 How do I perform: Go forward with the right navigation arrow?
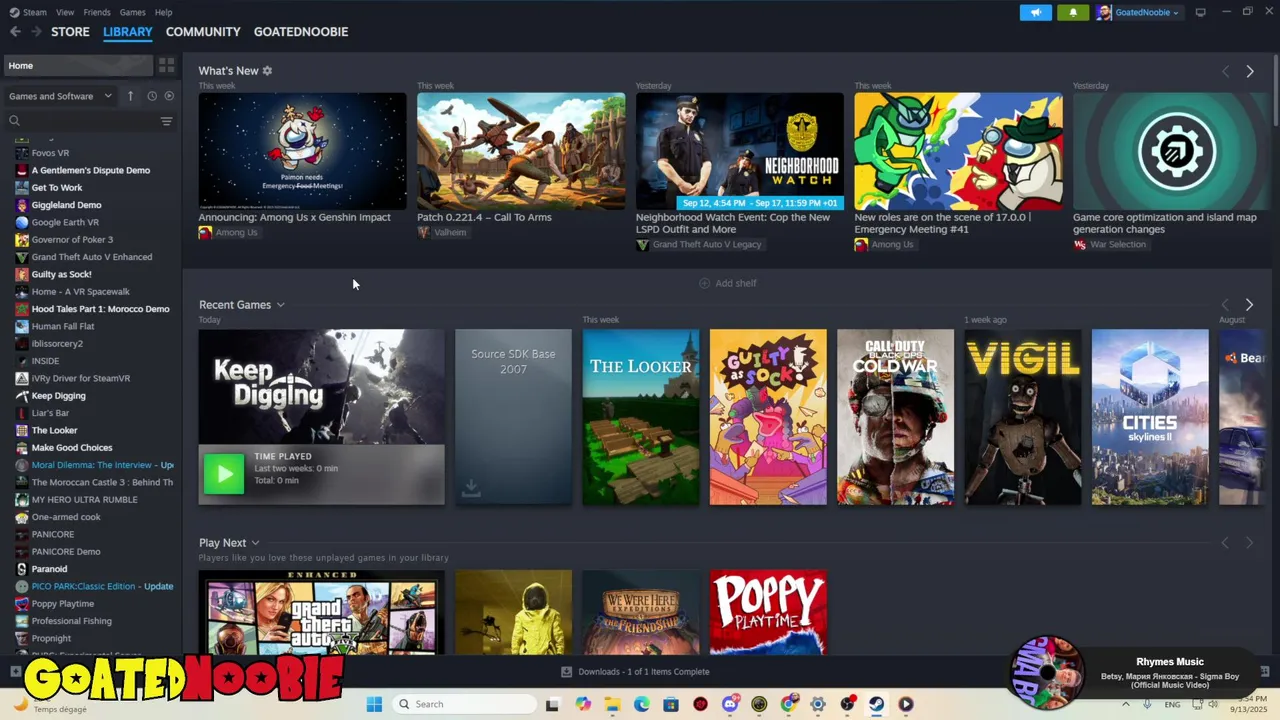tap(36, 32)
